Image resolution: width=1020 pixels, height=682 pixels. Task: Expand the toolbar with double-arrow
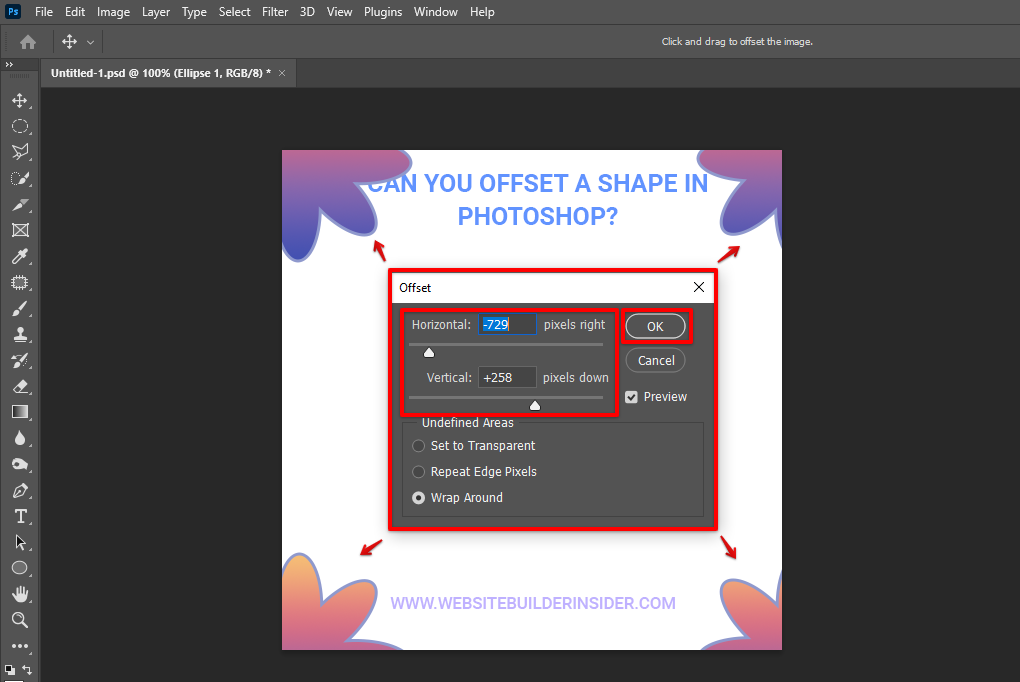[x=9, y=65]
